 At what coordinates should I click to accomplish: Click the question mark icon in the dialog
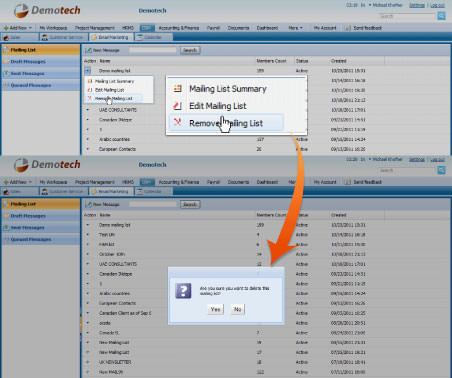click(x=183, y=291)
